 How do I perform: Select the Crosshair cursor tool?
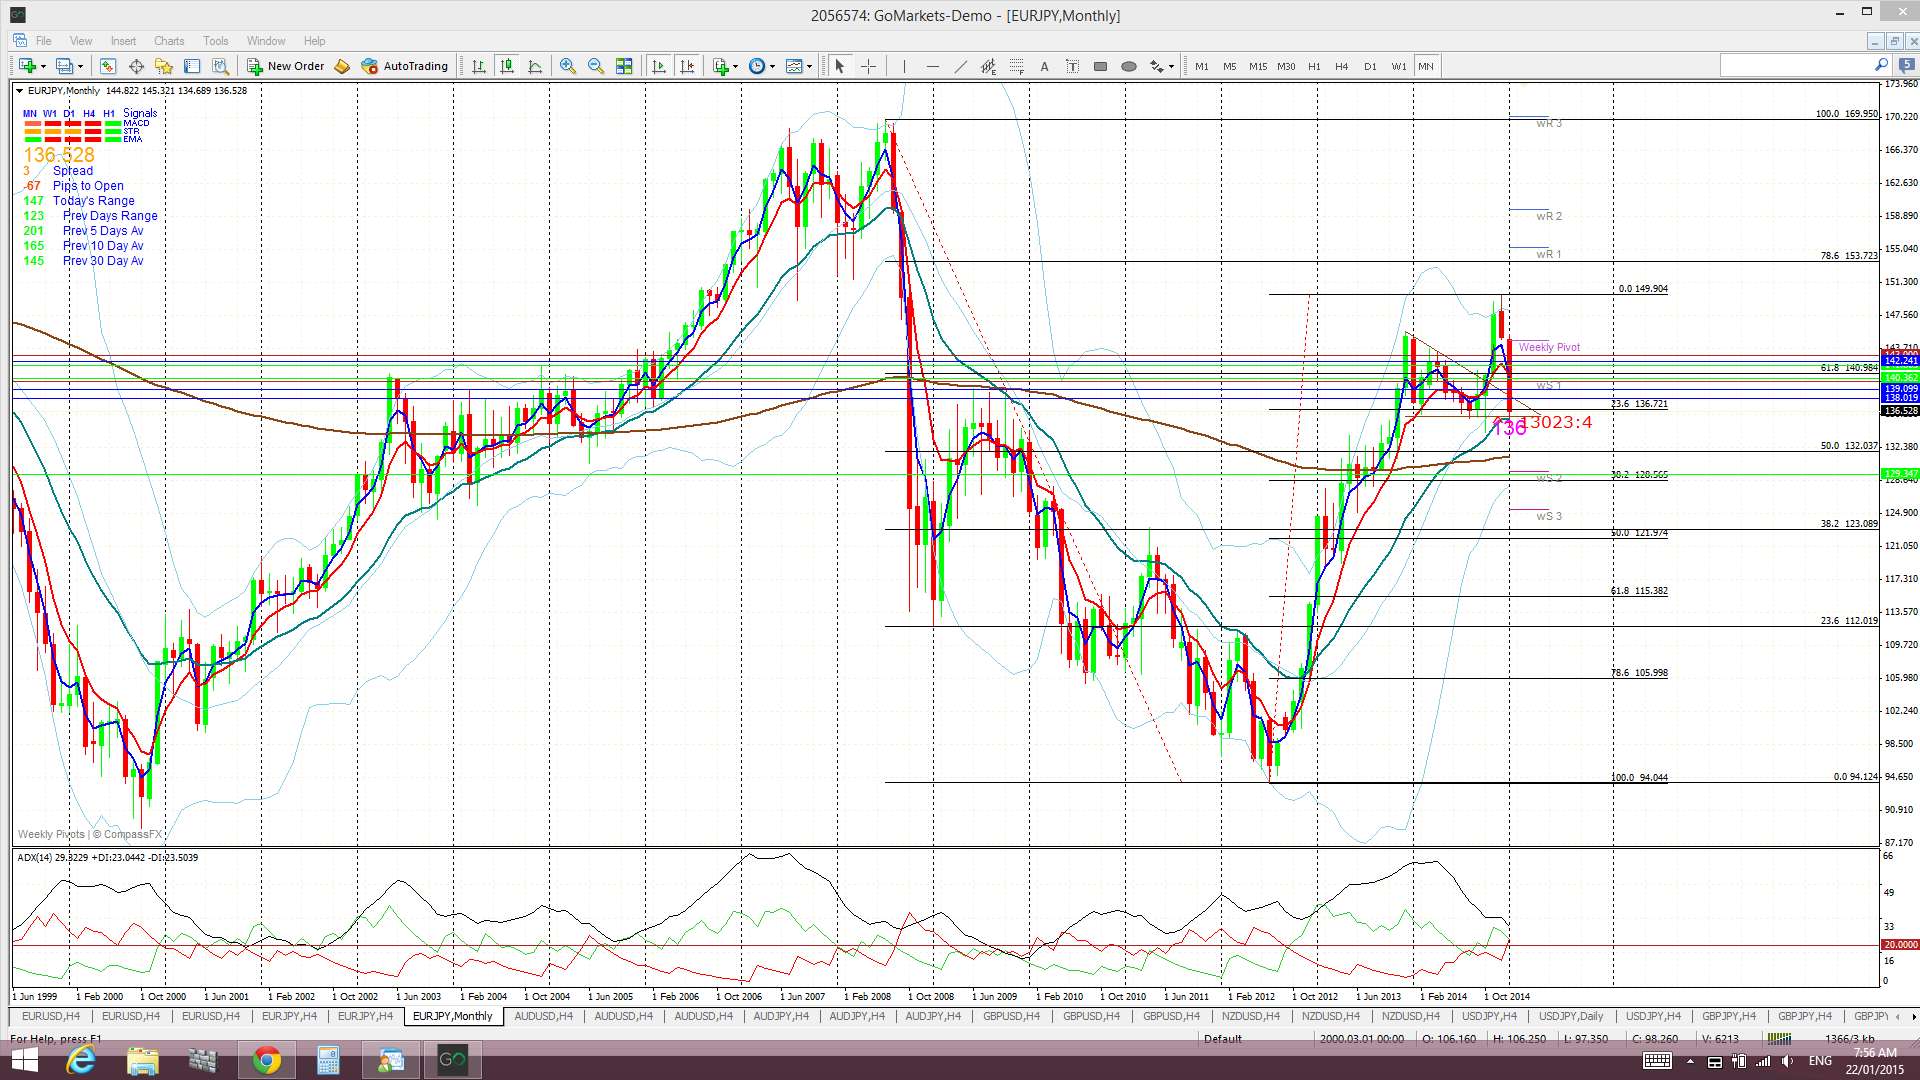868,66
